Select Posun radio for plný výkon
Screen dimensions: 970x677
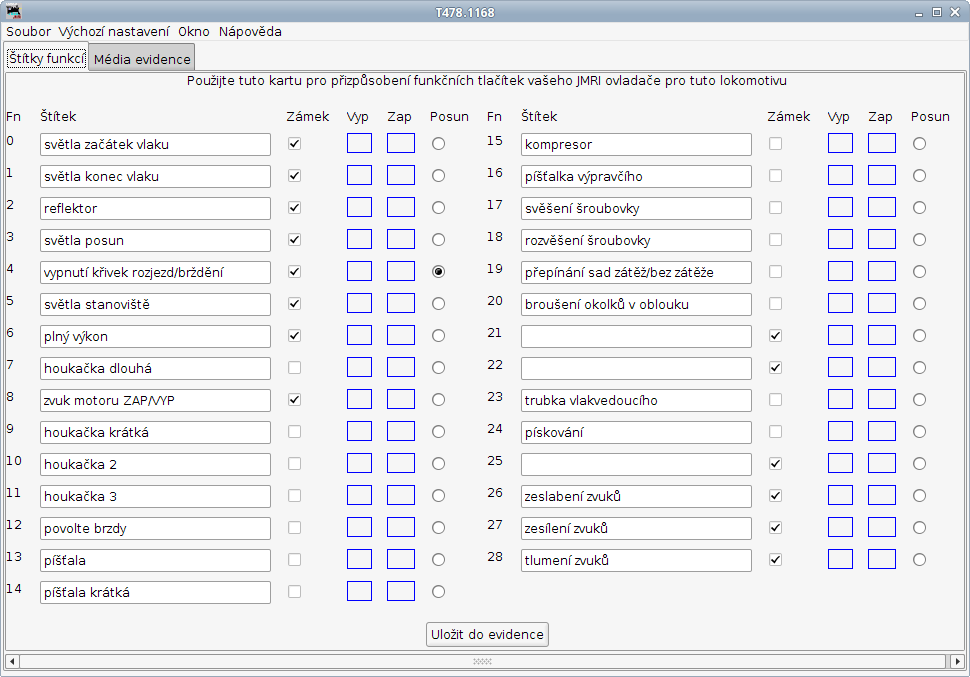[439, 335]
